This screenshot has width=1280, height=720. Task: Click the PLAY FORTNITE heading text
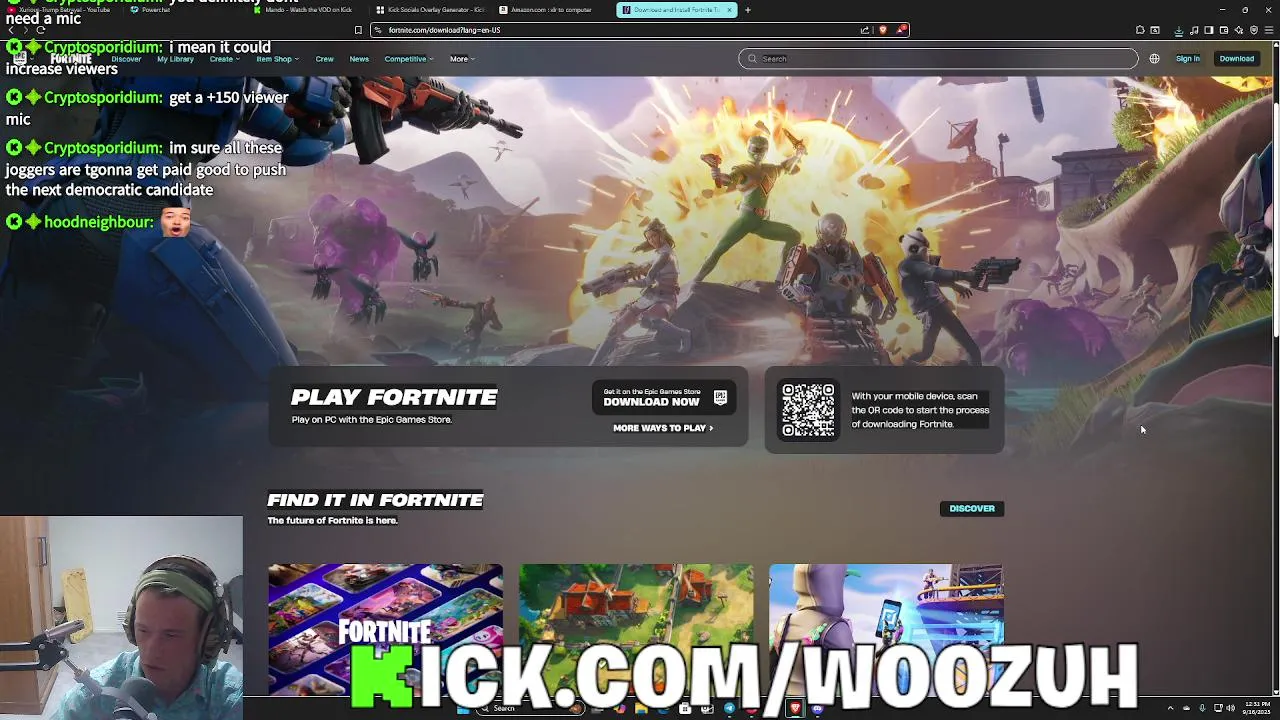pyautogui.click(x=394, y=398)
